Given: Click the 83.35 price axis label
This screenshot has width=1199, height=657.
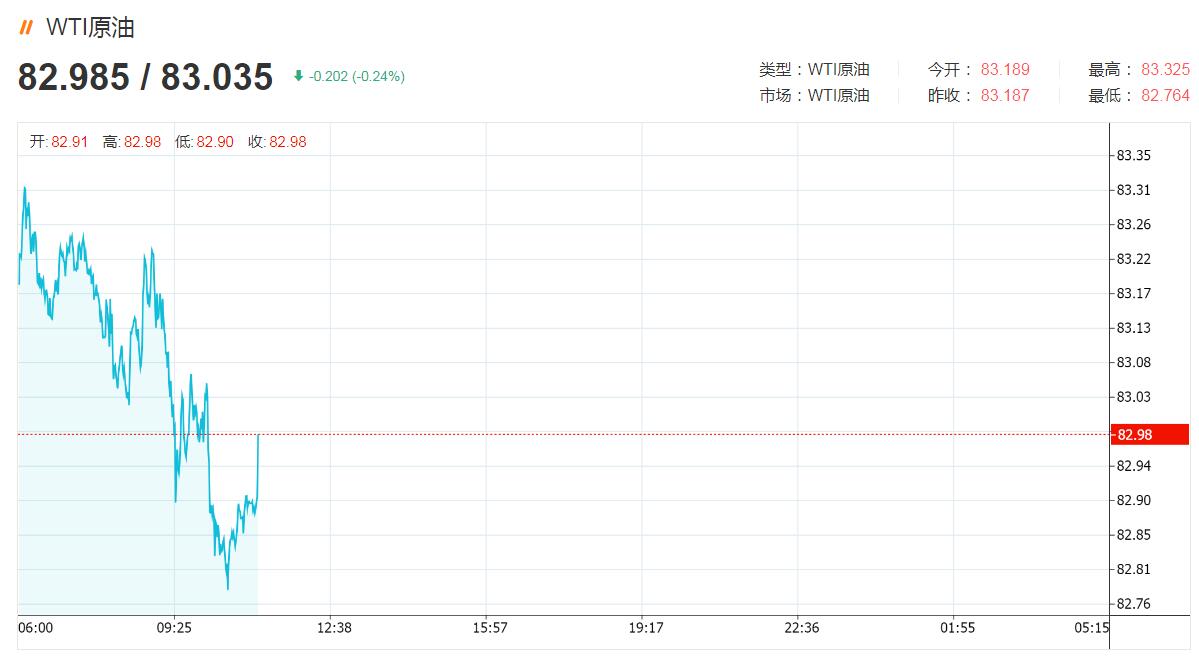Looking at the screenshot, I should pos(1133,155).
